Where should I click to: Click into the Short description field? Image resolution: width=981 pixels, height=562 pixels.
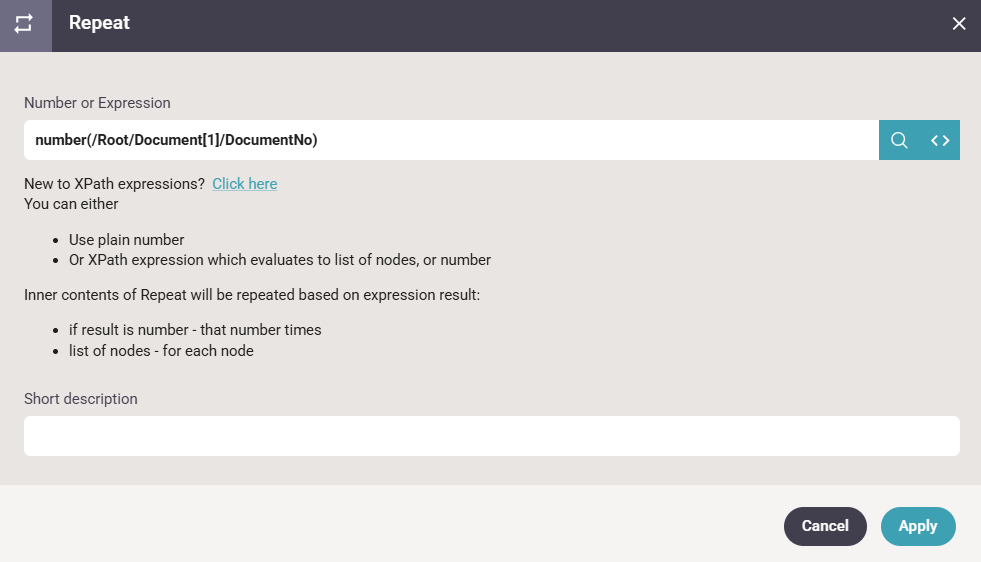pyautogui.click(x=491, y=436)
